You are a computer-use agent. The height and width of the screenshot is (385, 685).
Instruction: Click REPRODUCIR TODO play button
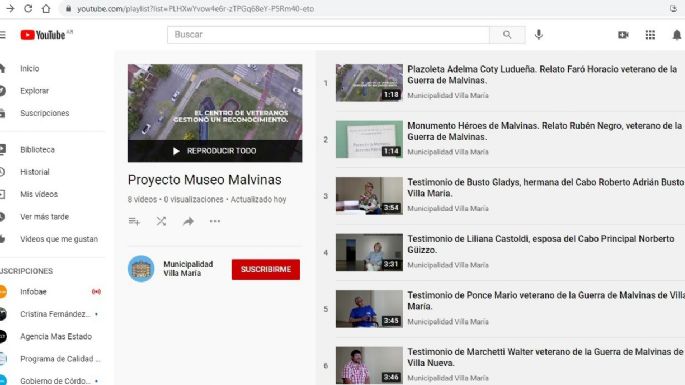215,151
